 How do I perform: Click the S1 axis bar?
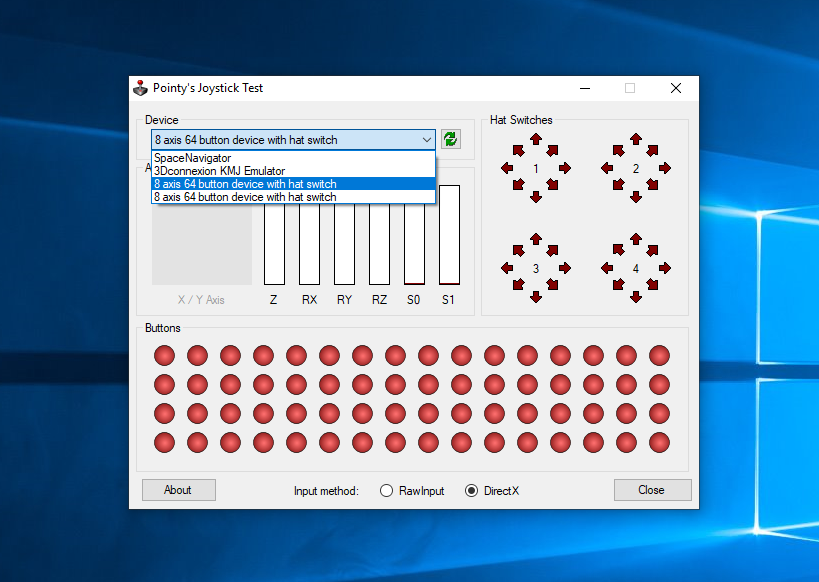pyautogui.click(x=449, y=235)
